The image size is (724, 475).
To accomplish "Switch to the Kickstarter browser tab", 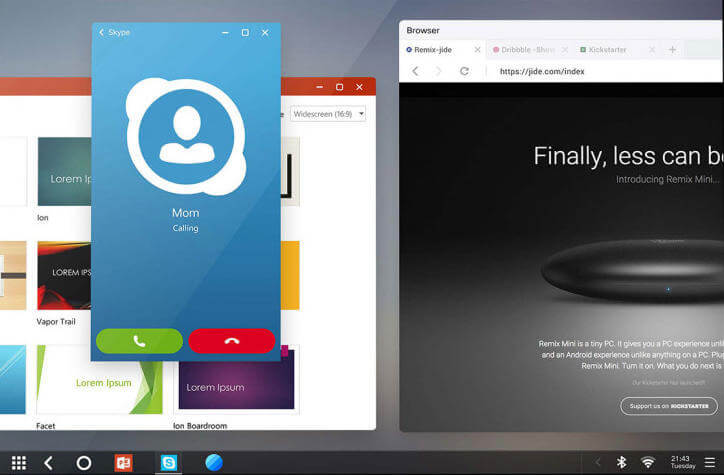I will pos(607,50).
